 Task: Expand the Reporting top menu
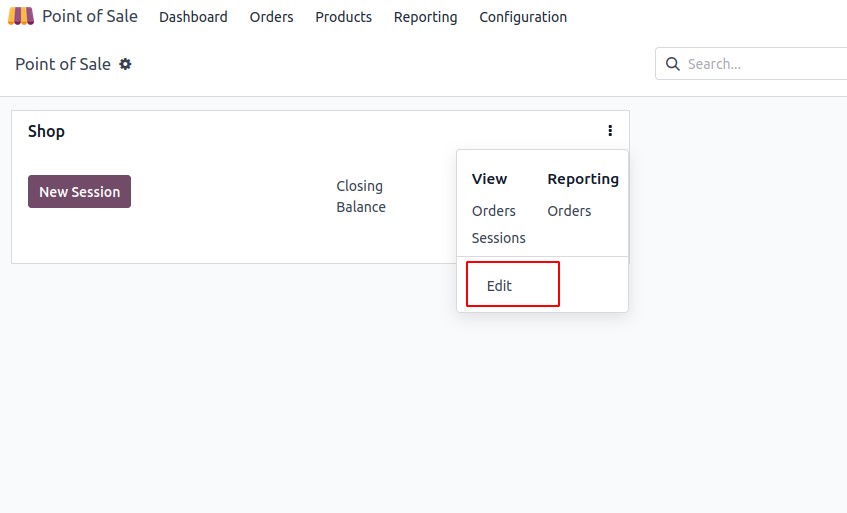coord(425,17)
